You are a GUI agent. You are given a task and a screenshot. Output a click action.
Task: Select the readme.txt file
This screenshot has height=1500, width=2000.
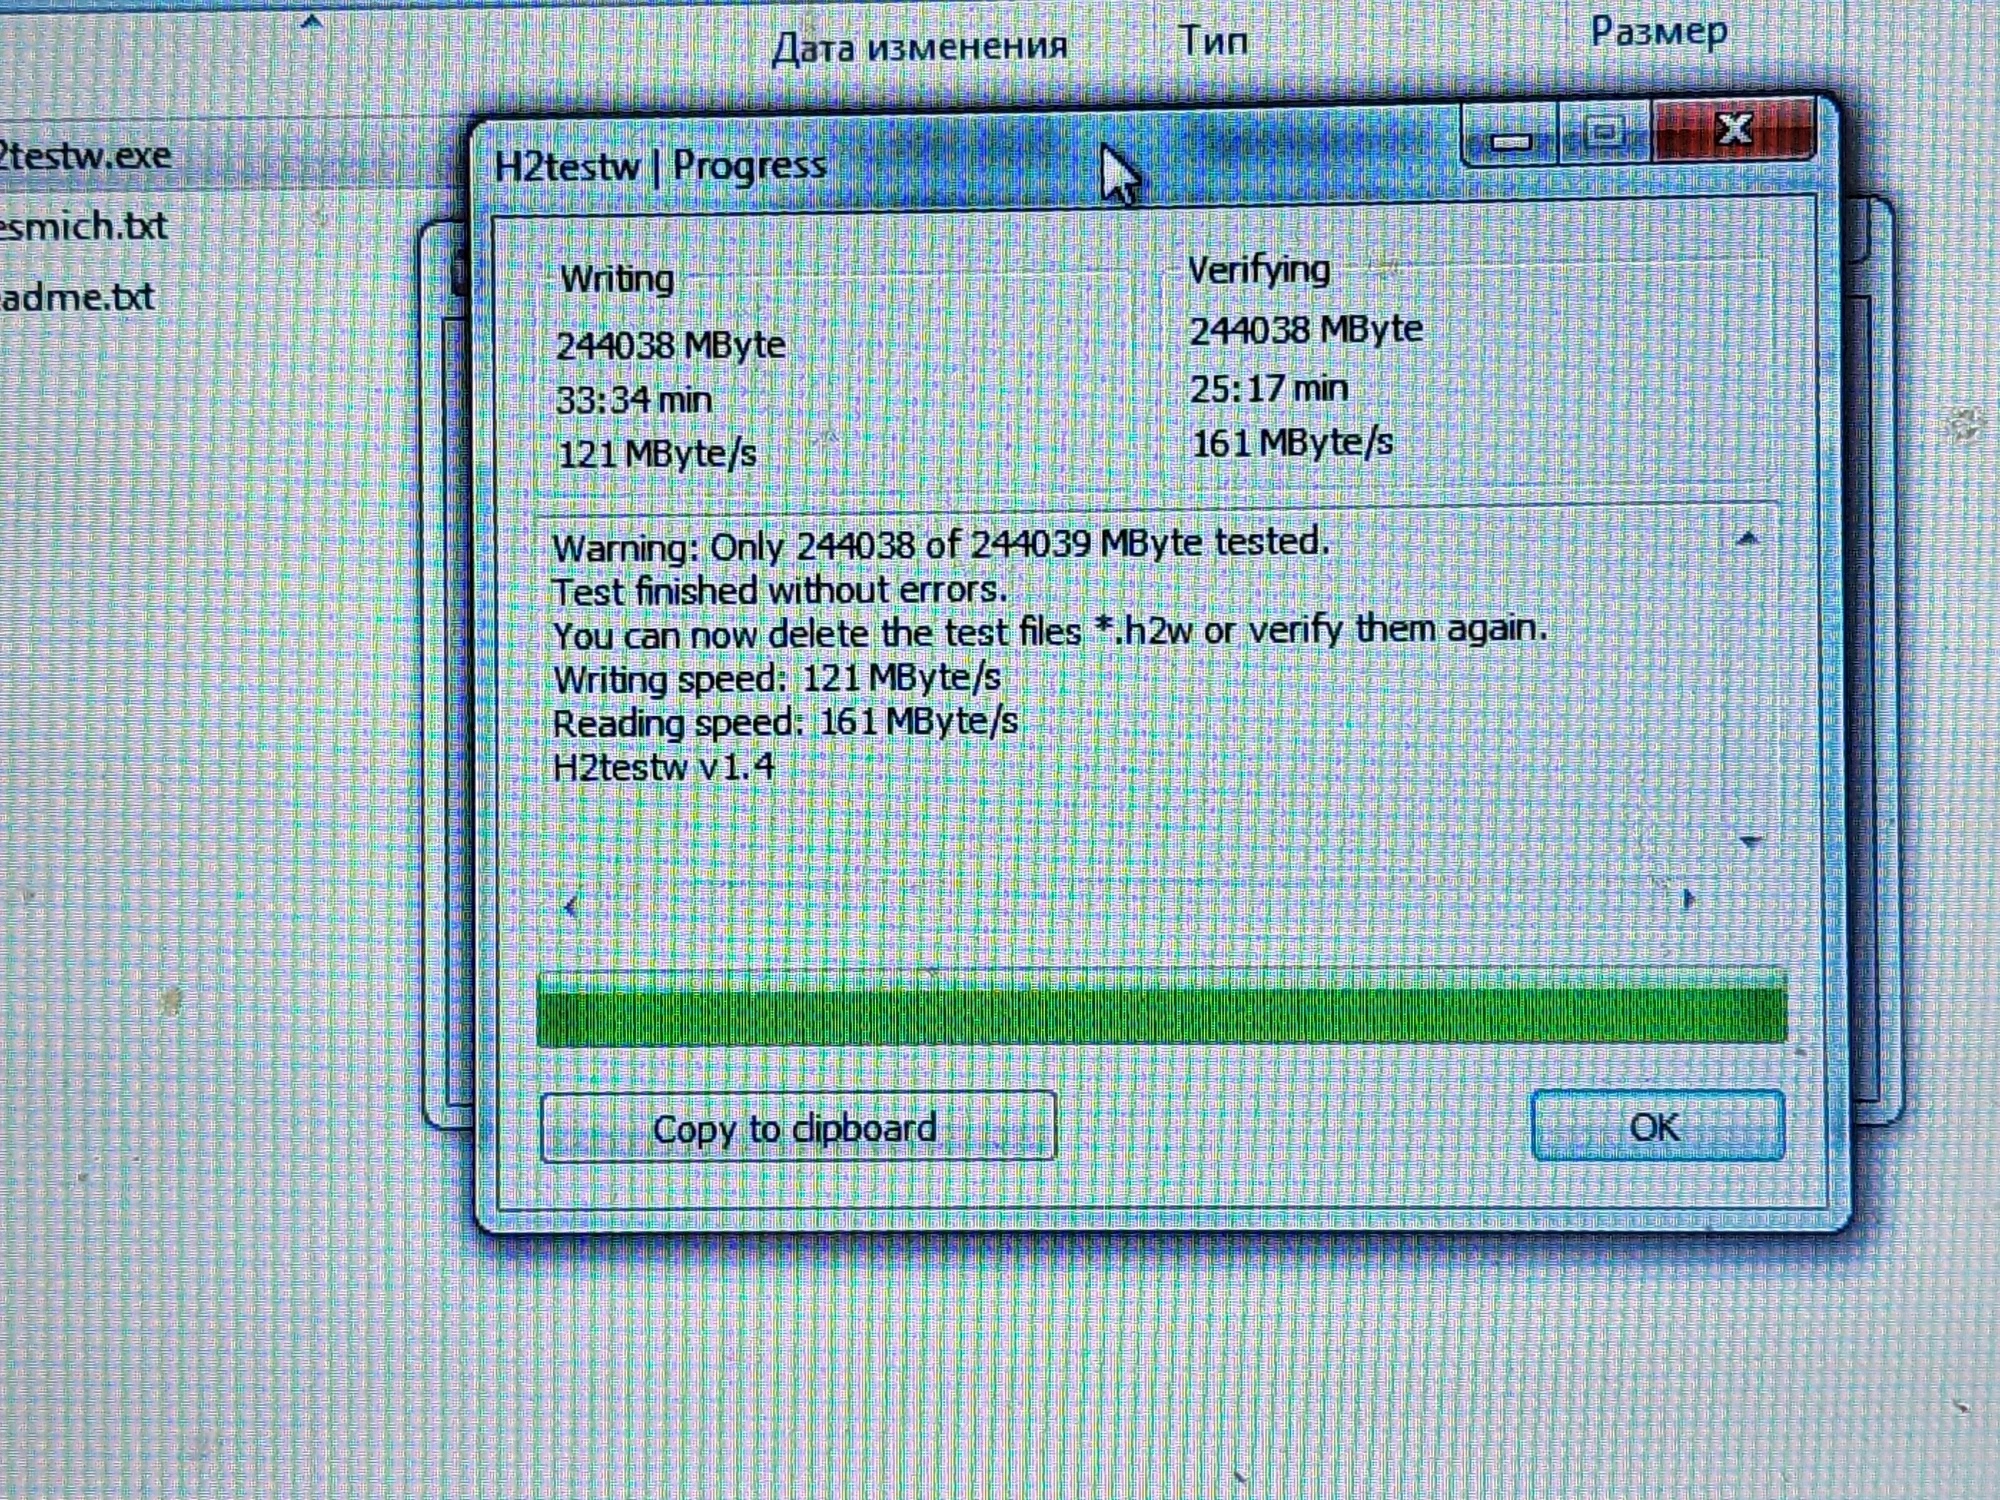click(x=78, y=297)
